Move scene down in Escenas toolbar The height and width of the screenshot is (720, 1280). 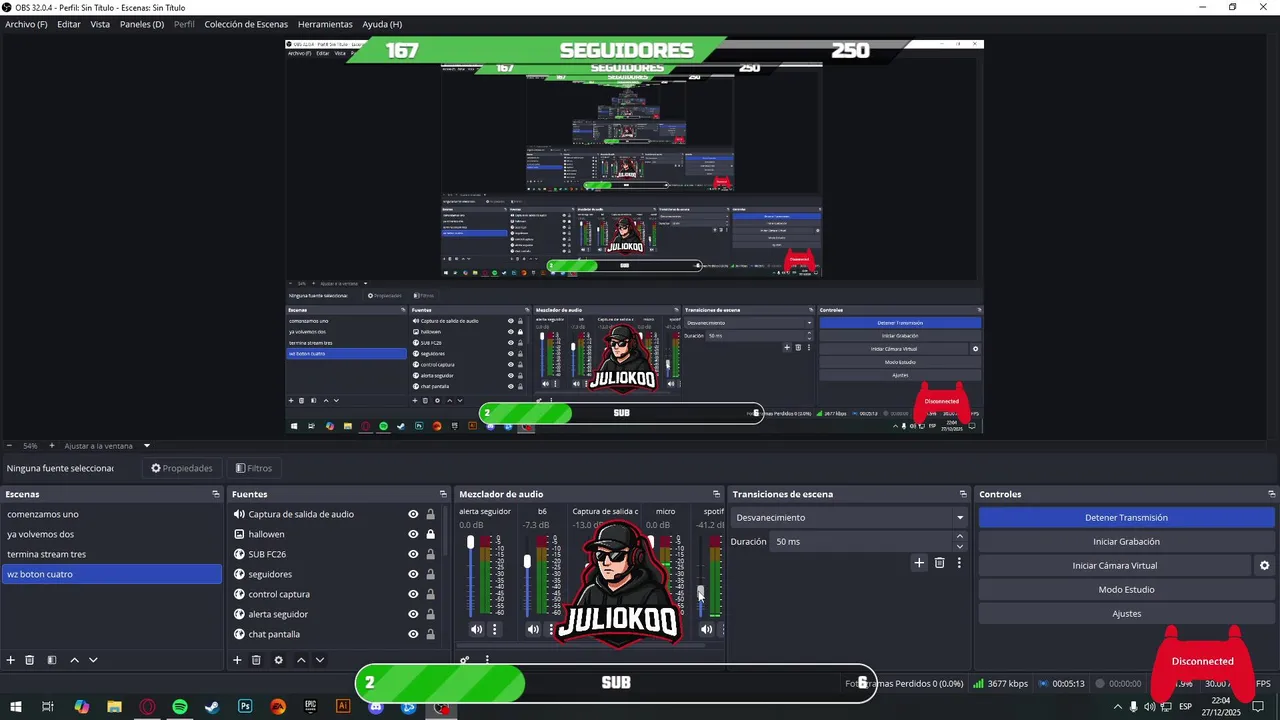(x=93, y=660)
